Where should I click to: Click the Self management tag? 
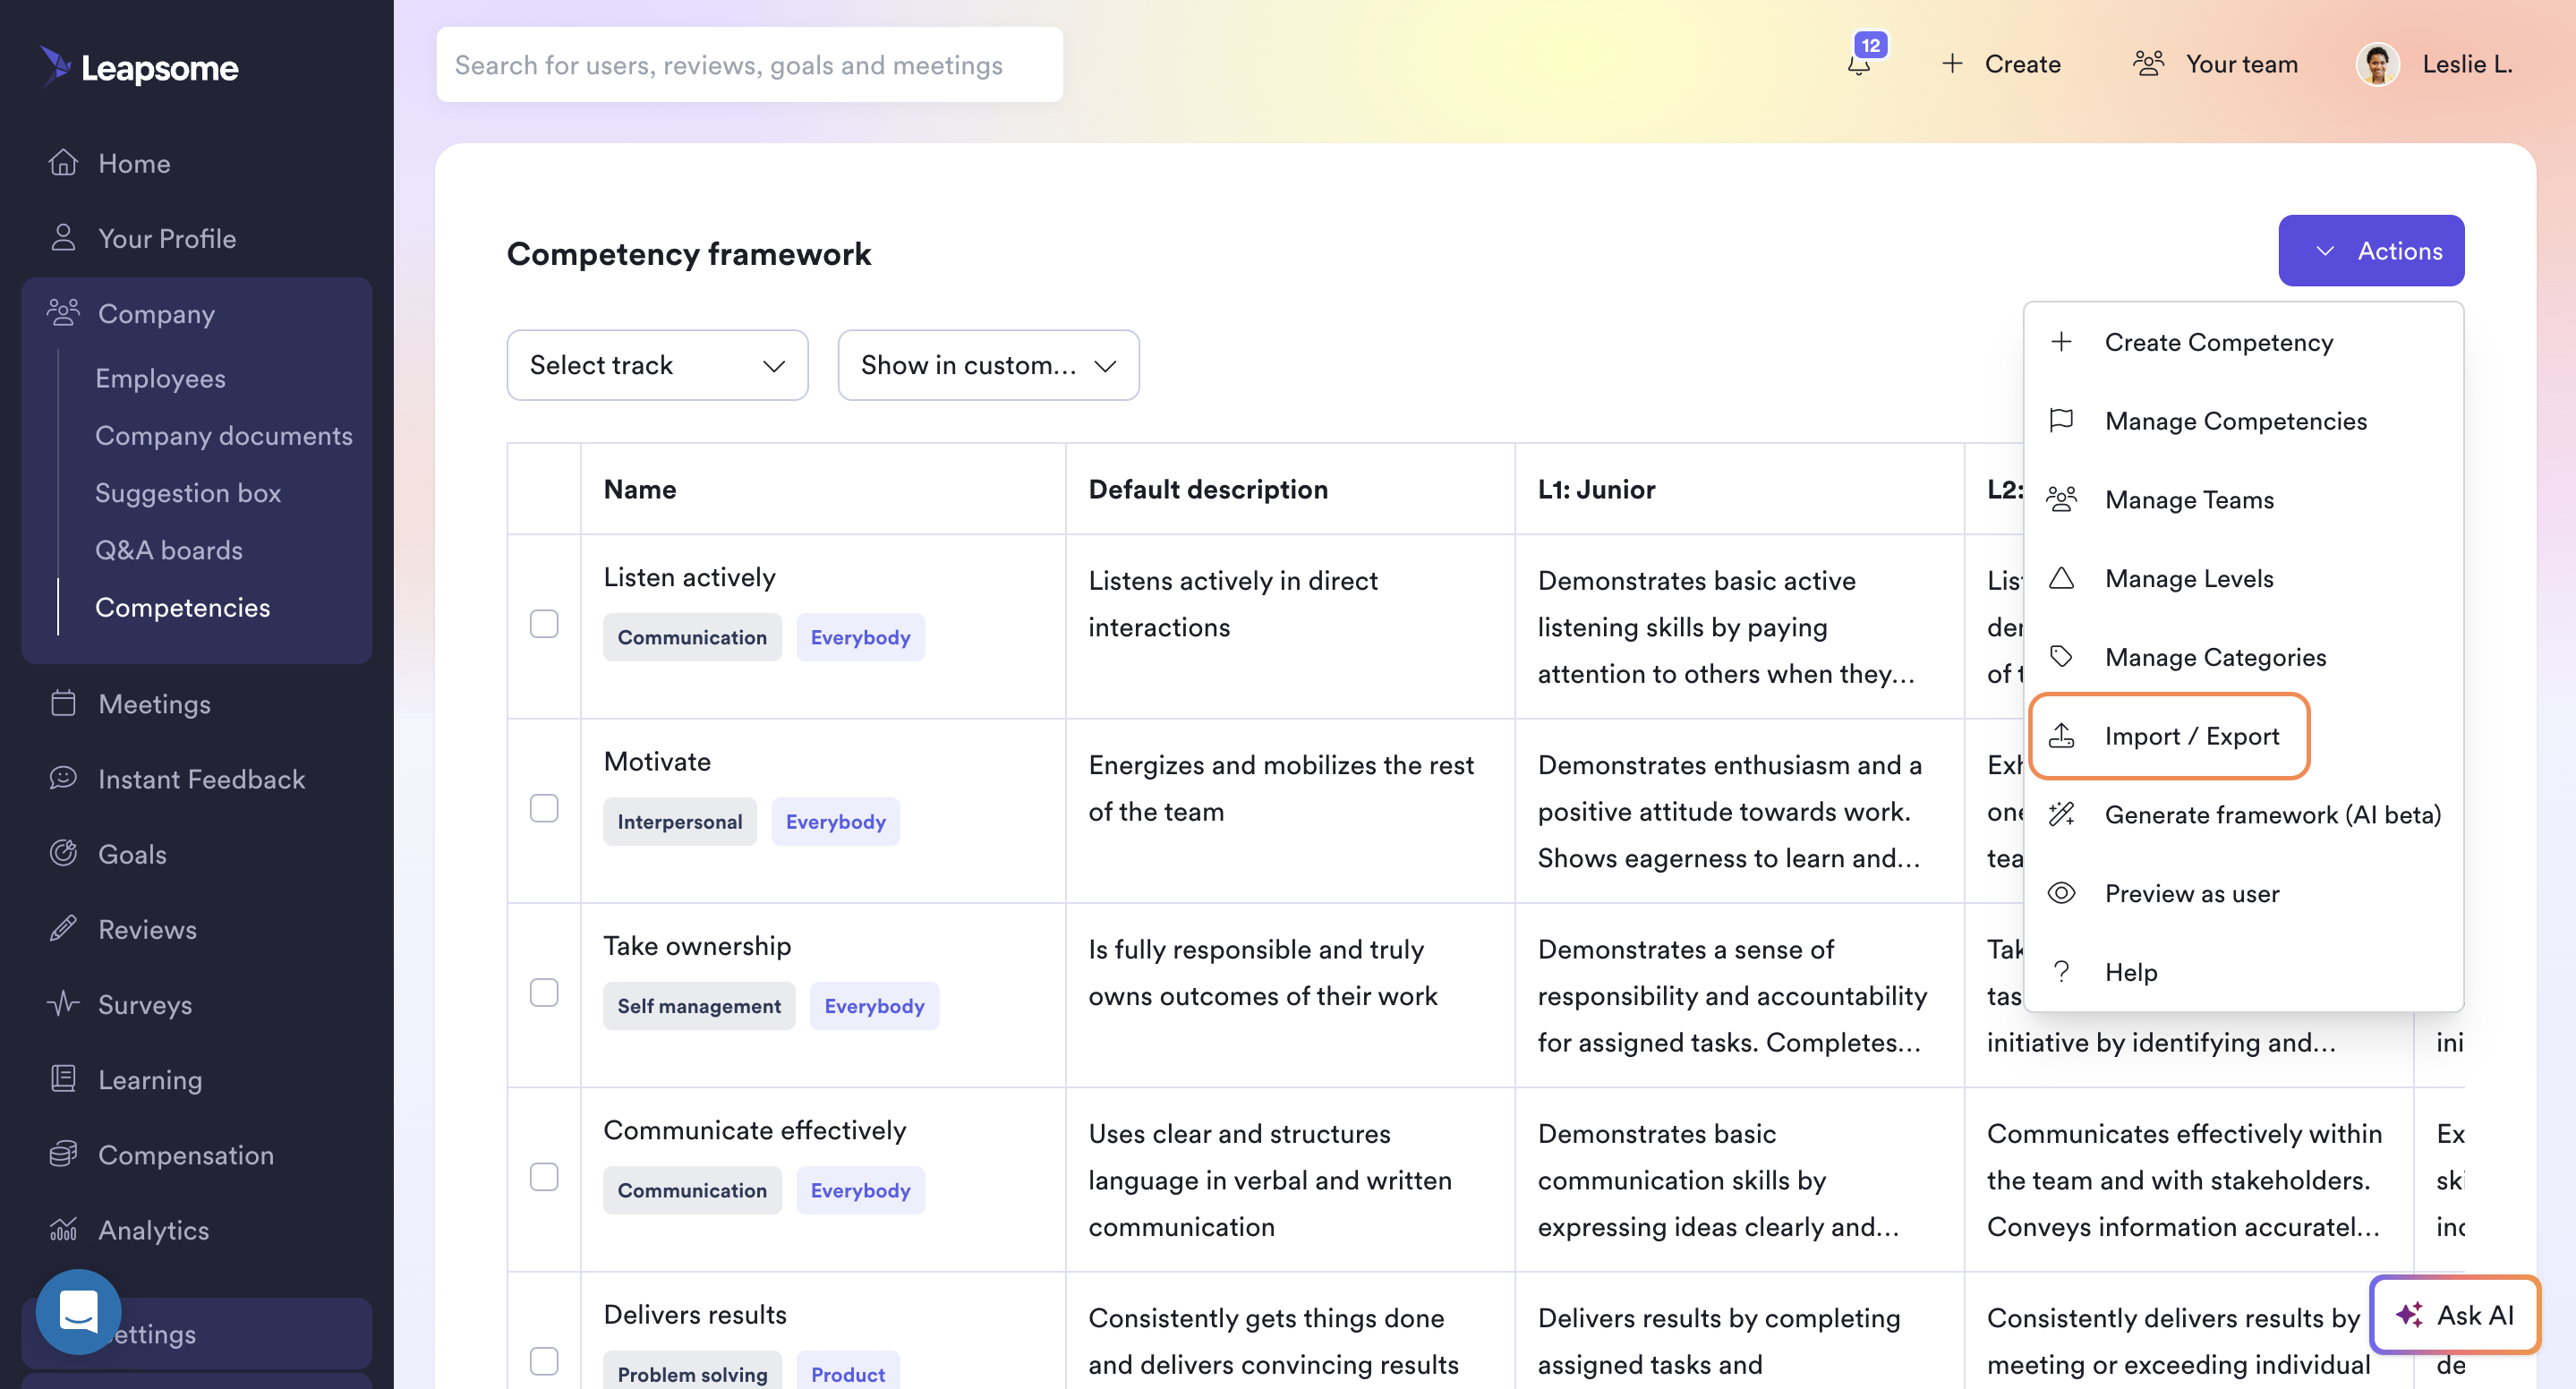pos(698,1005)
